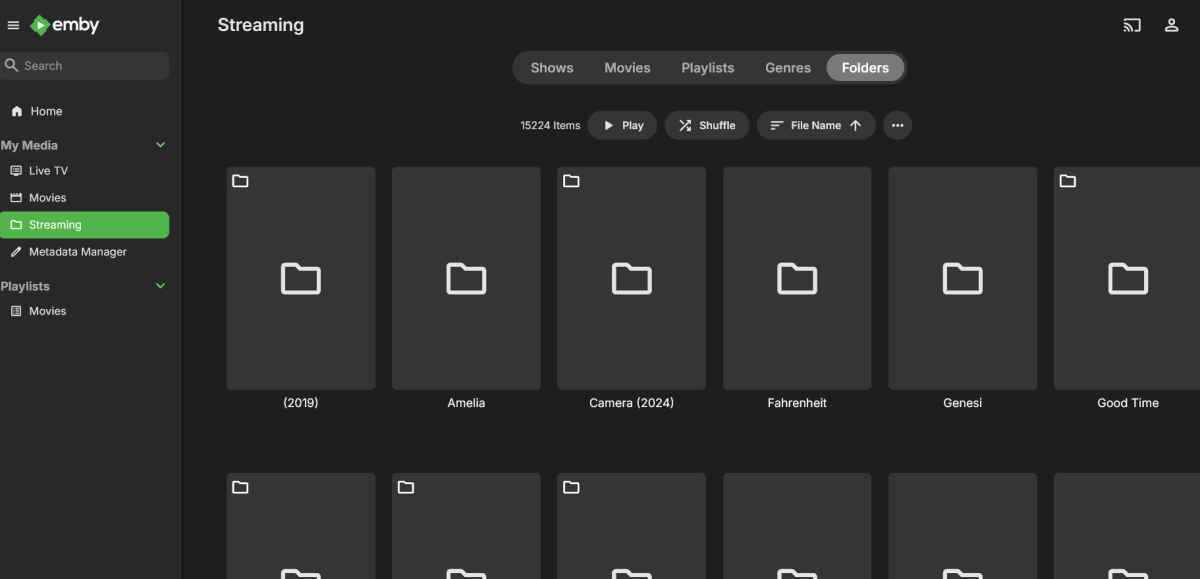Click the user profile icon
This screenshot has width=1200, height=579.
[1171, 25]
